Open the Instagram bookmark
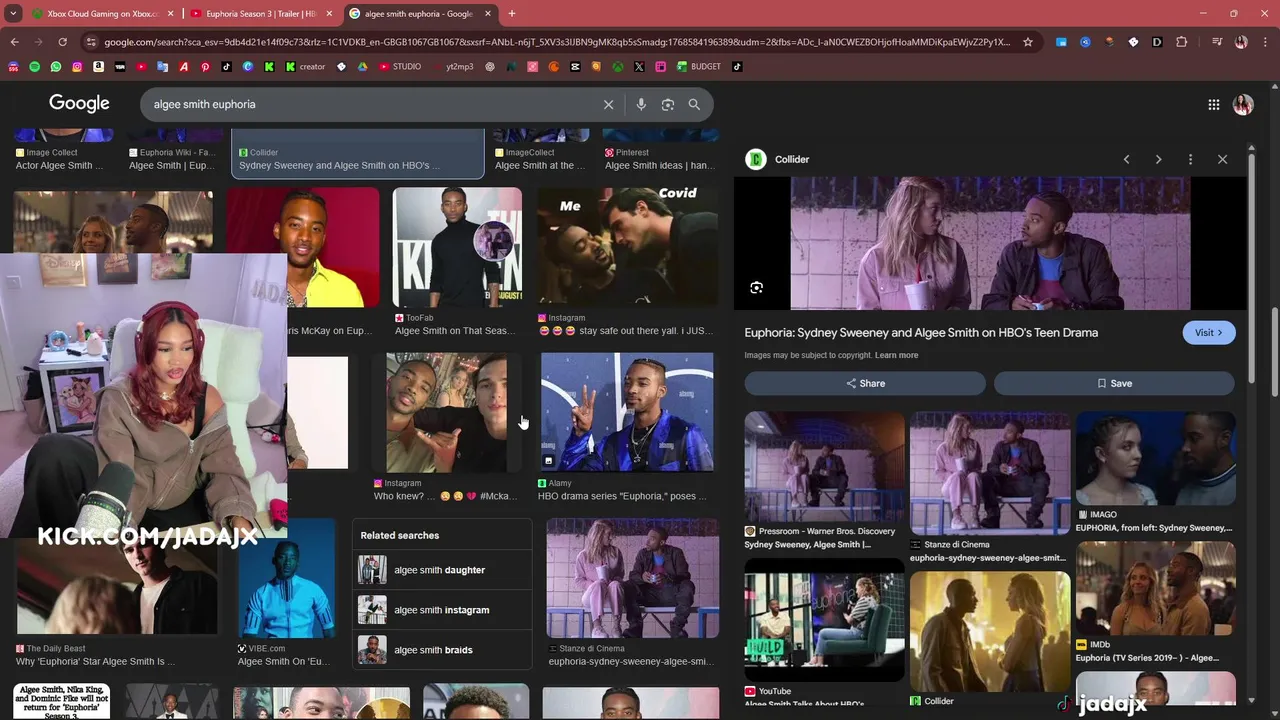This screenshot has width=1280, height=720. (77, 67)
